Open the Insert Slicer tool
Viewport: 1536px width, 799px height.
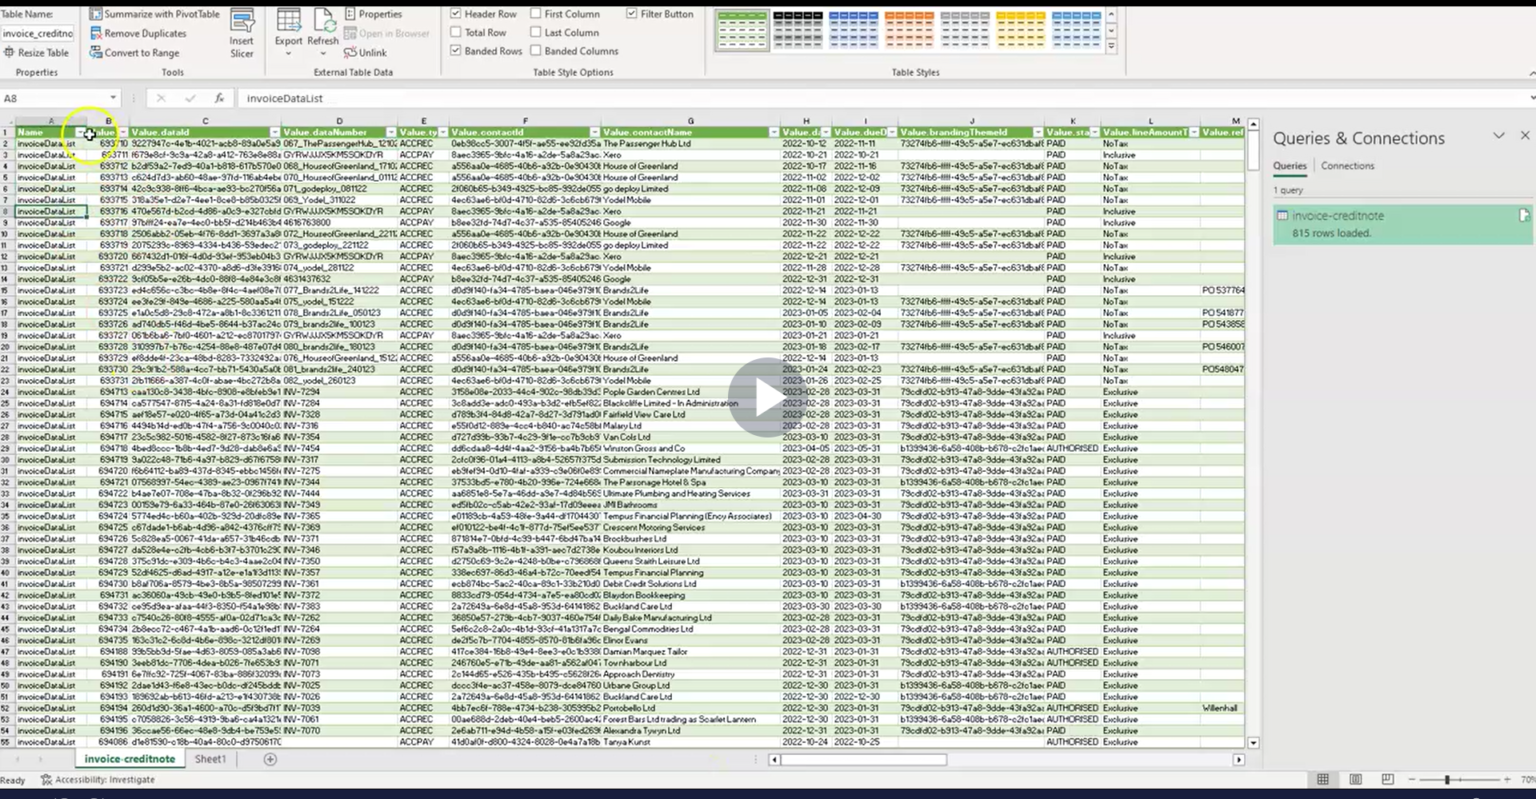pos(241,30)
